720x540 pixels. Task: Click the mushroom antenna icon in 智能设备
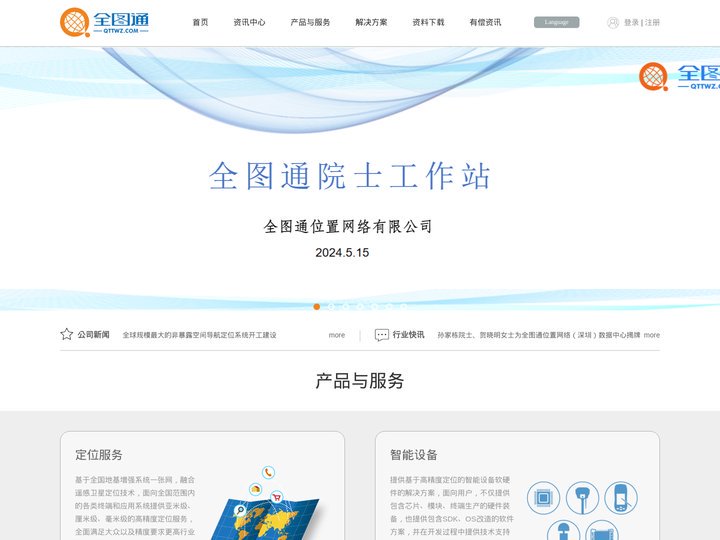pos(563,530)
